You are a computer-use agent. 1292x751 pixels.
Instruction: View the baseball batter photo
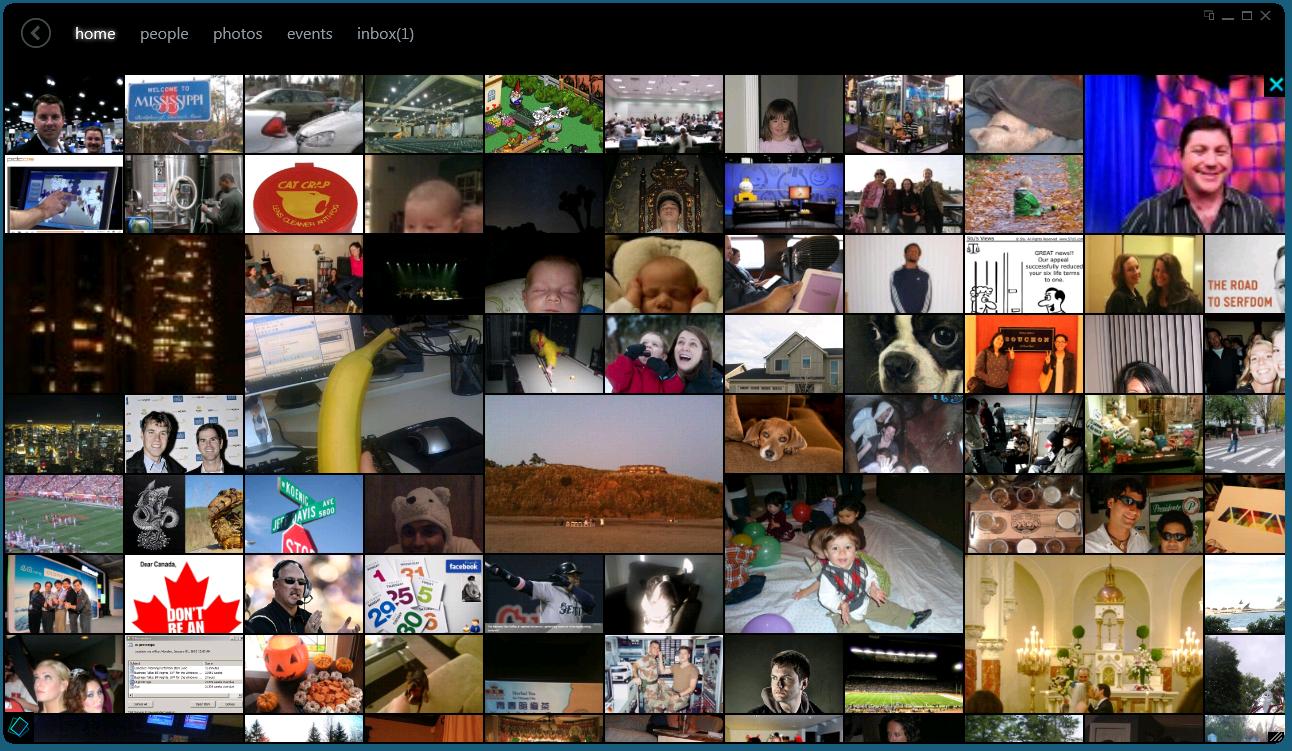pyautogui.click(x=544, y=594)
